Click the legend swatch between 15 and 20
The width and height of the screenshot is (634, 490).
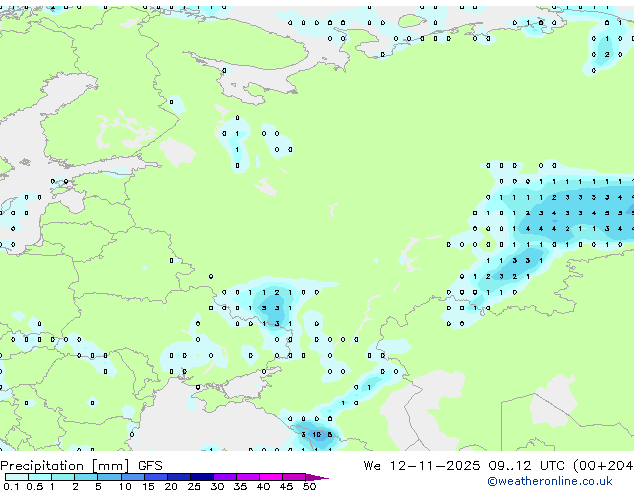[156, 477]
